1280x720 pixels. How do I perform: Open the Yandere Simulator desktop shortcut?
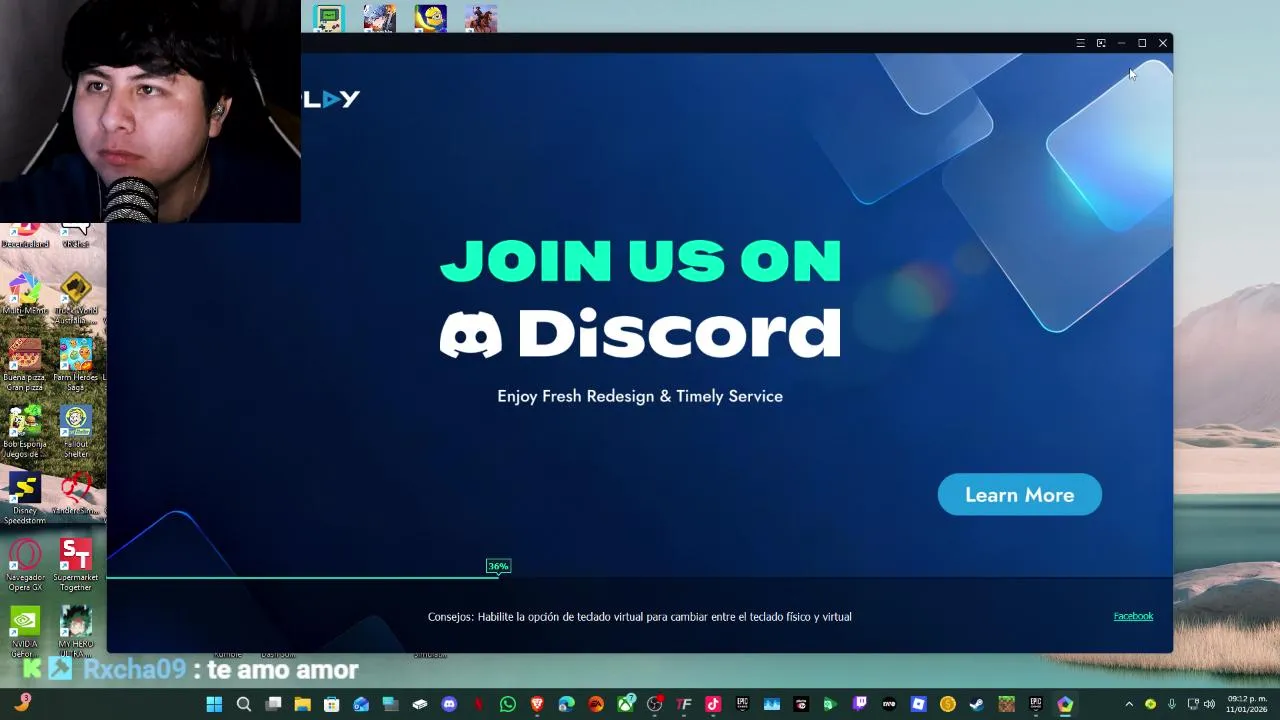(76, 494)
